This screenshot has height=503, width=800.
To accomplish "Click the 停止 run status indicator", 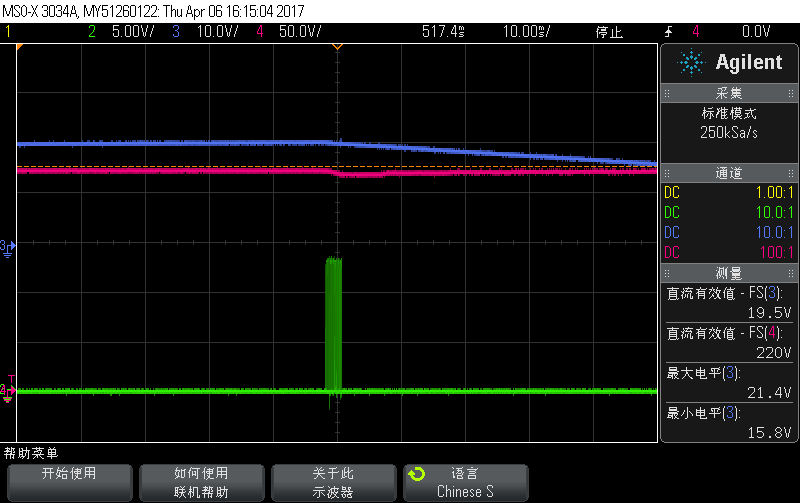I will click(x=609, y=32).
